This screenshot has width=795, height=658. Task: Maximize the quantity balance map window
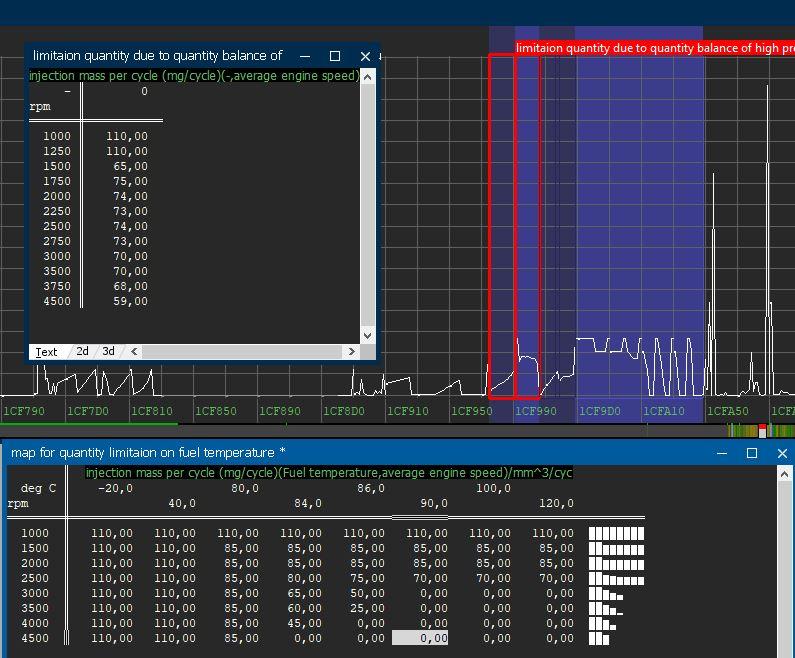coord(335,56)
